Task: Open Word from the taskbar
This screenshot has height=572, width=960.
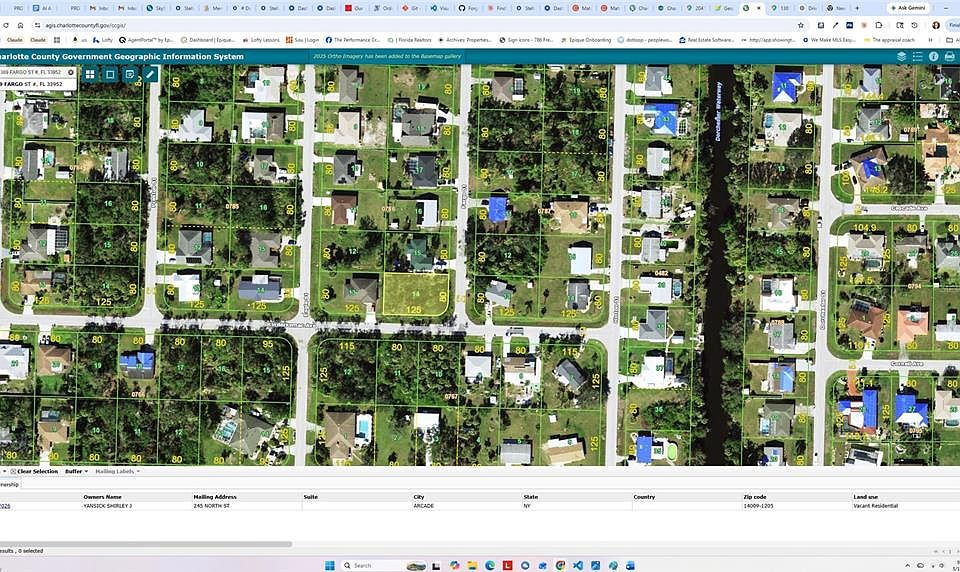Action: coord(630,565)
